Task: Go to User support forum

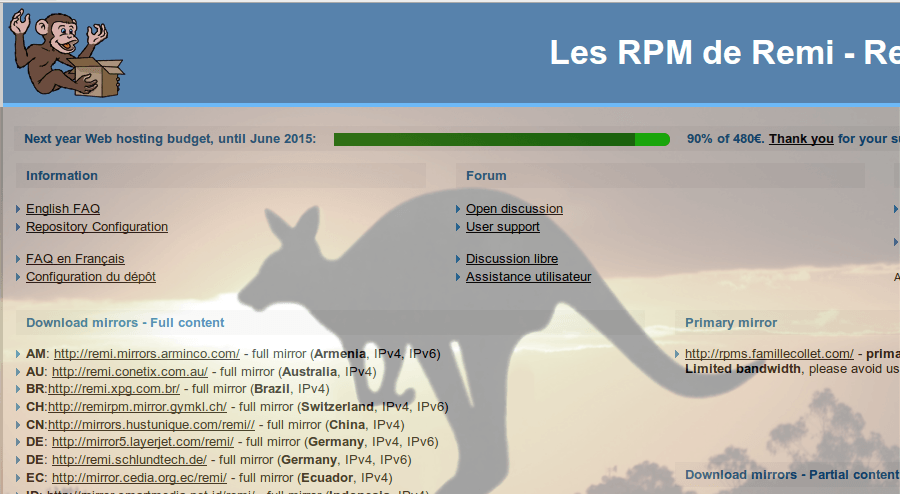Action: click(x=503, y=227)
